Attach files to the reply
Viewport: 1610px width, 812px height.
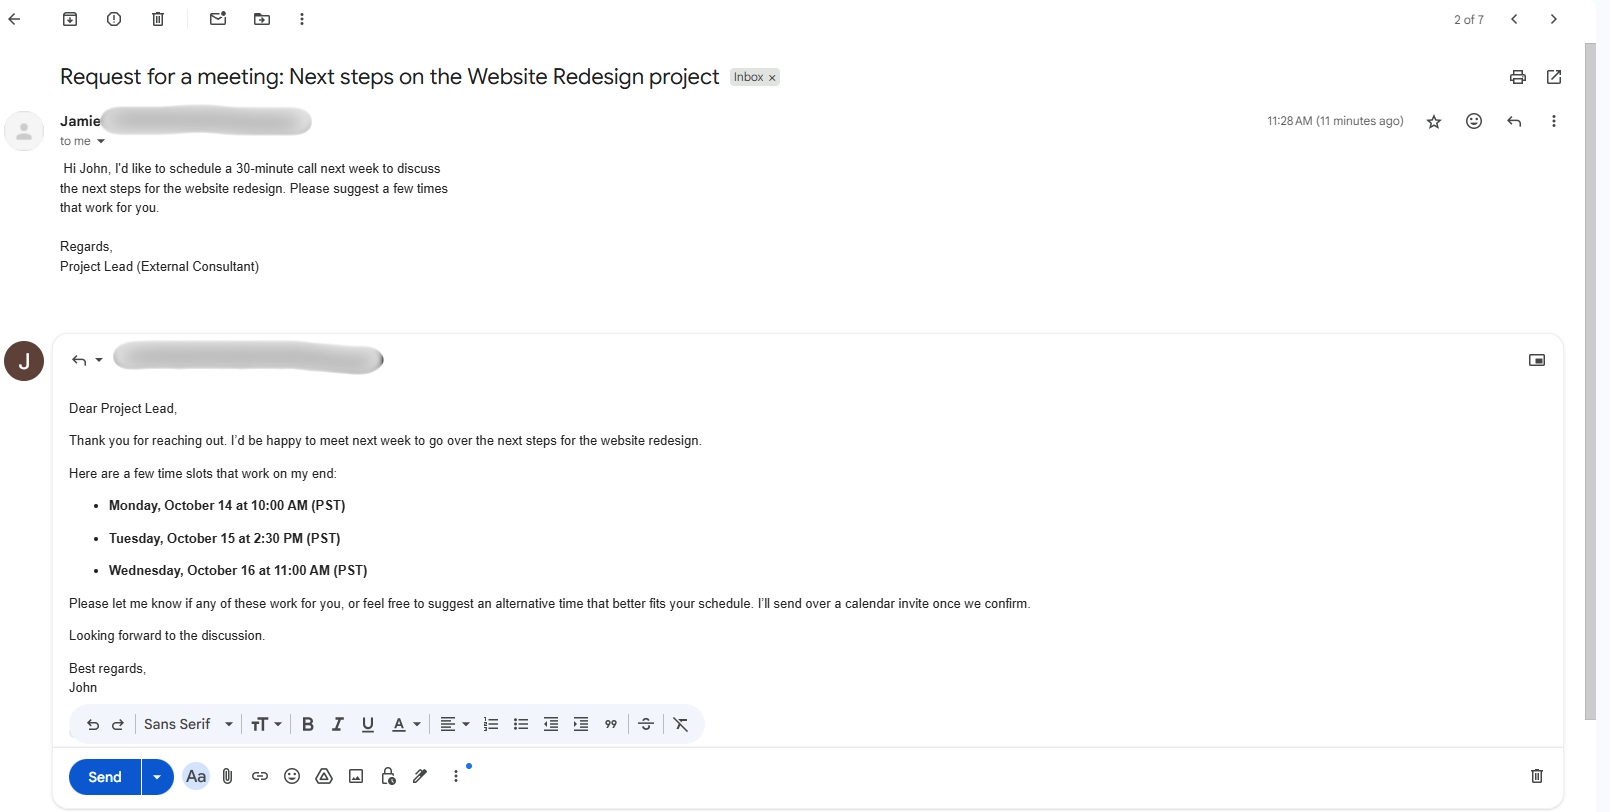click(x=228, y=776)
